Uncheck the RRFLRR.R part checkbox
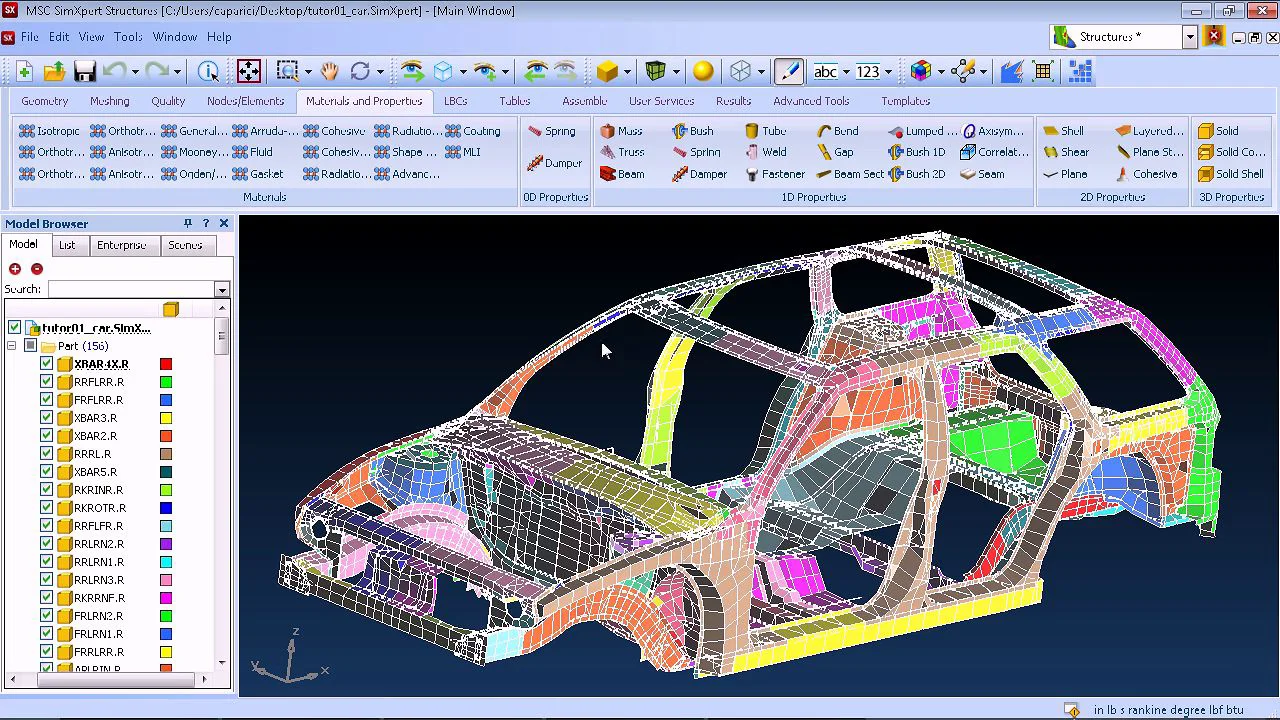Screen dimensions: 1280x720 46,382
